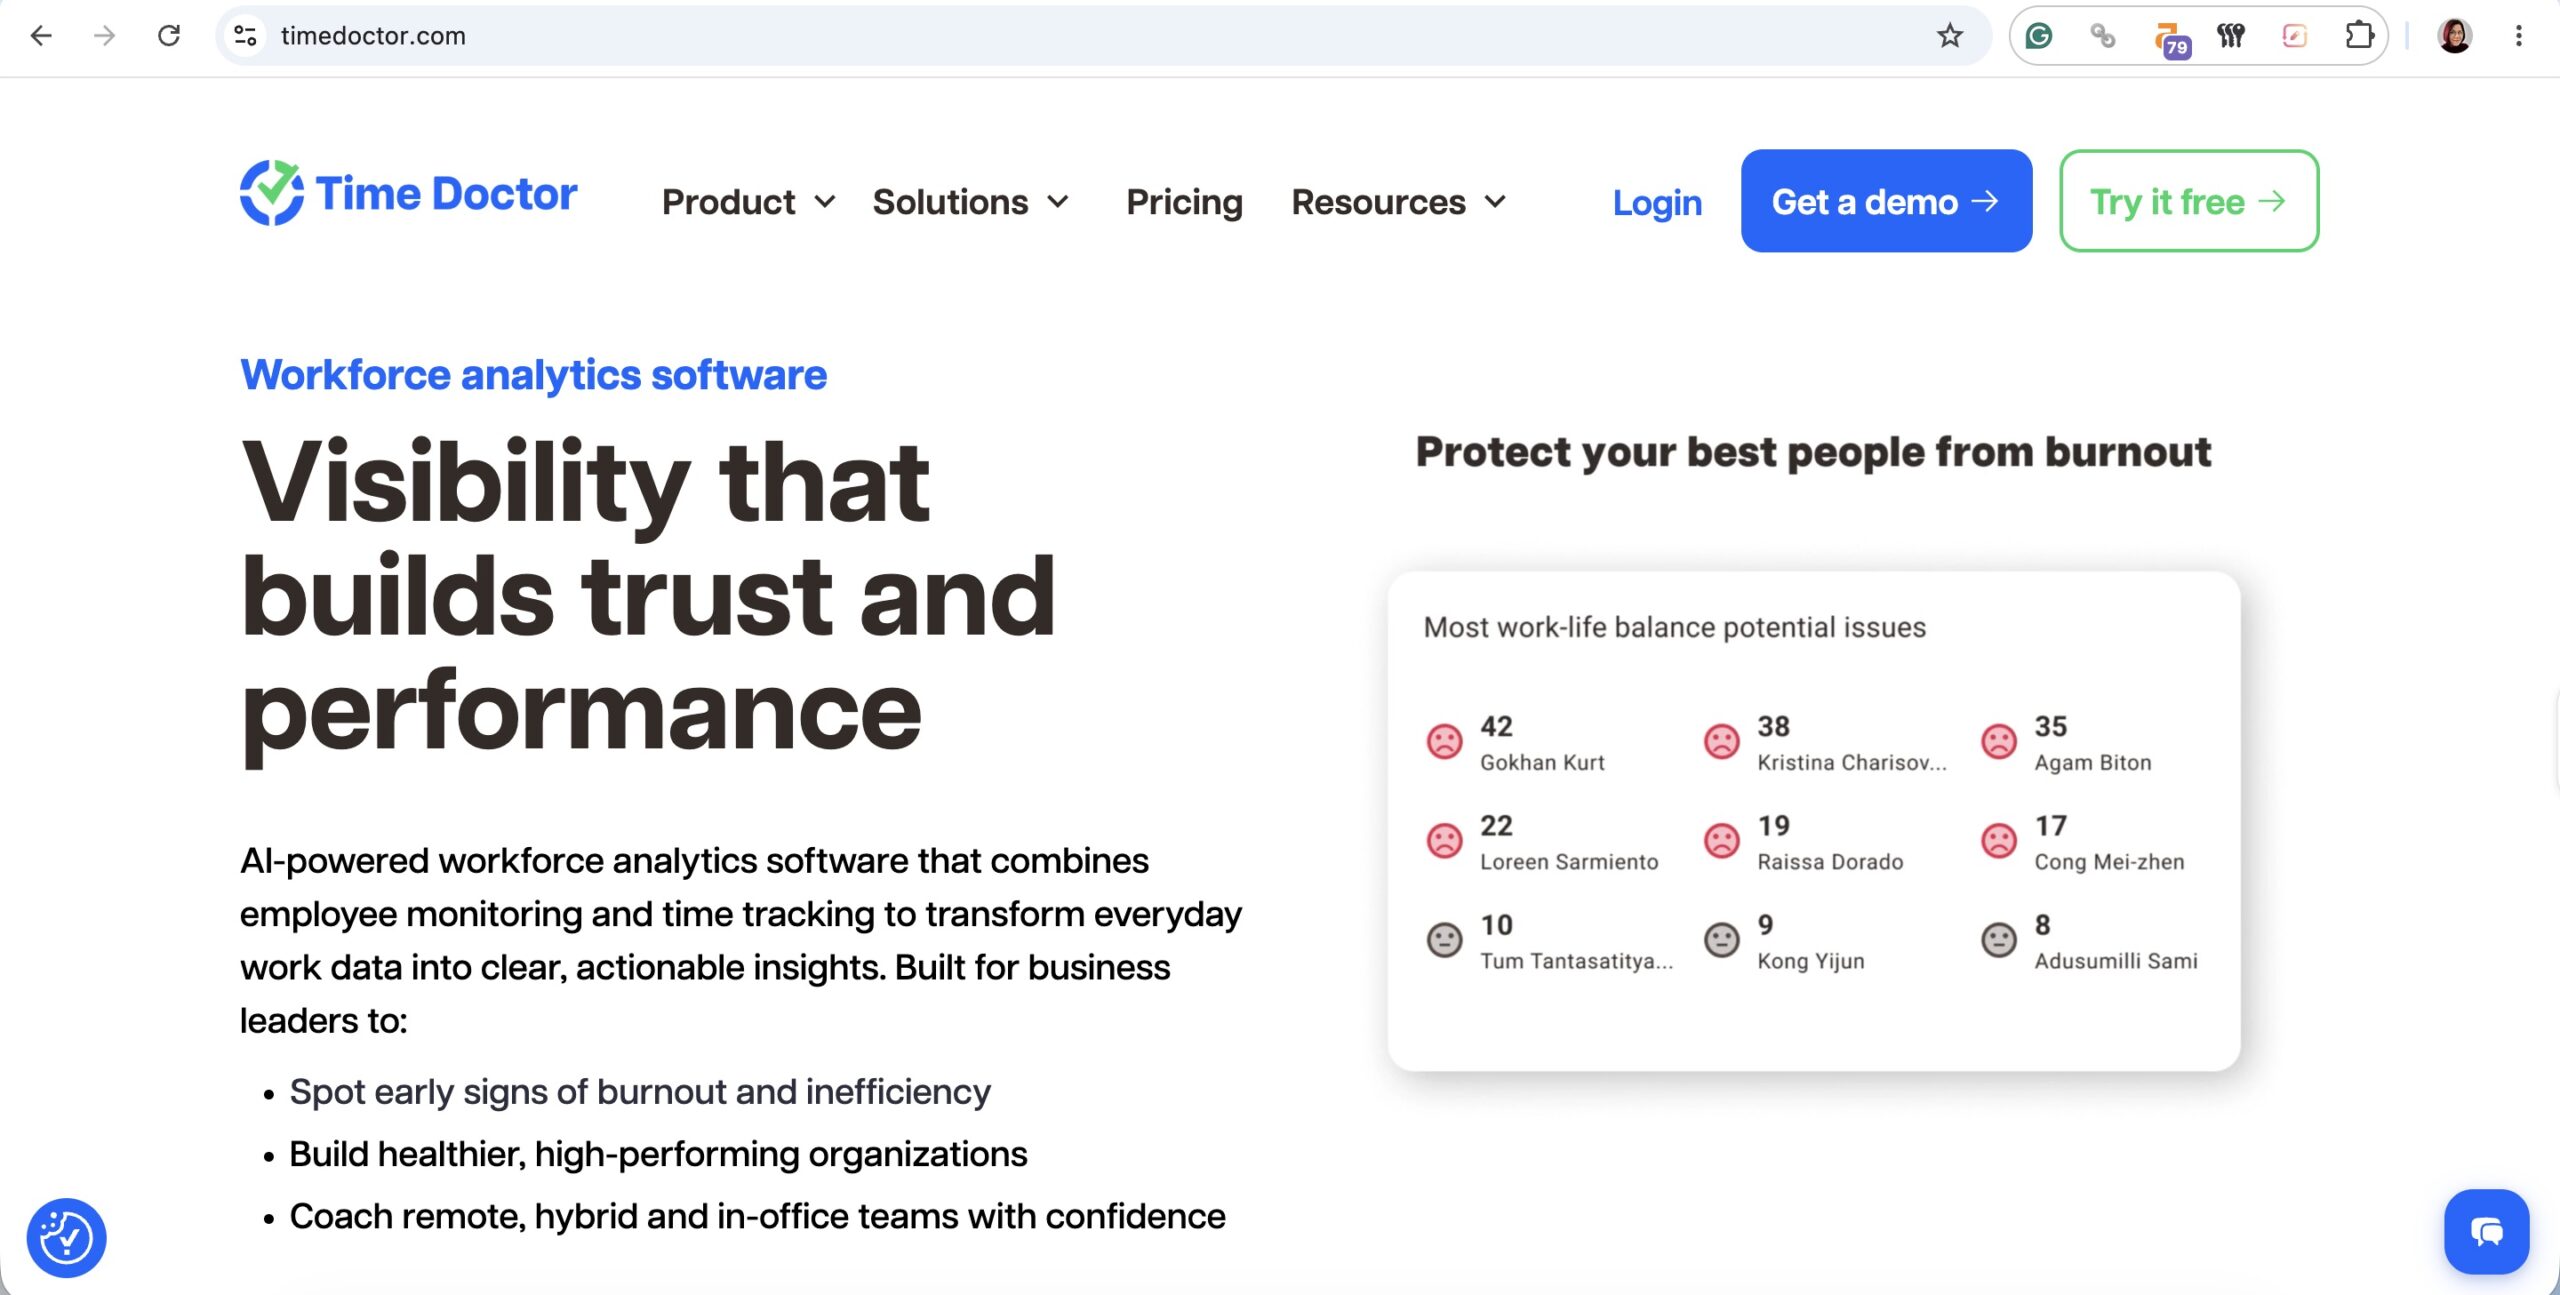Go back to the previous page
Viewport: 2560px width, 1295px height.
pos(41,36)
